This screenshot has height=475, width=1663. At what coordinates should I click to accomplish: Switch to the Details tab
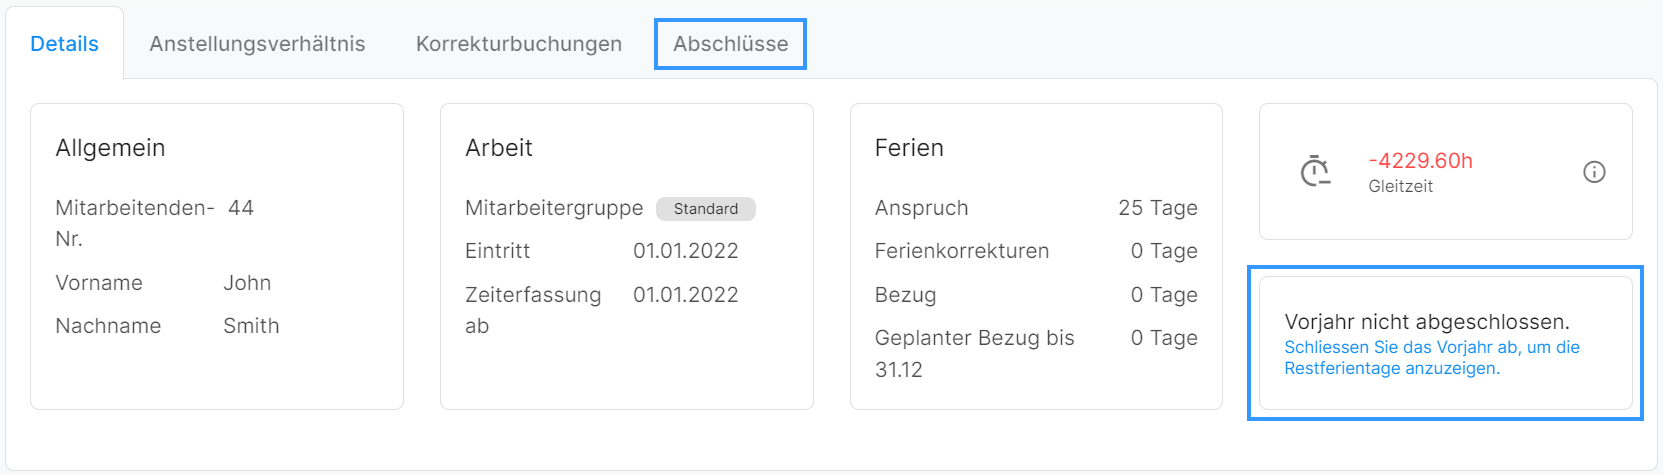point(64,44)
